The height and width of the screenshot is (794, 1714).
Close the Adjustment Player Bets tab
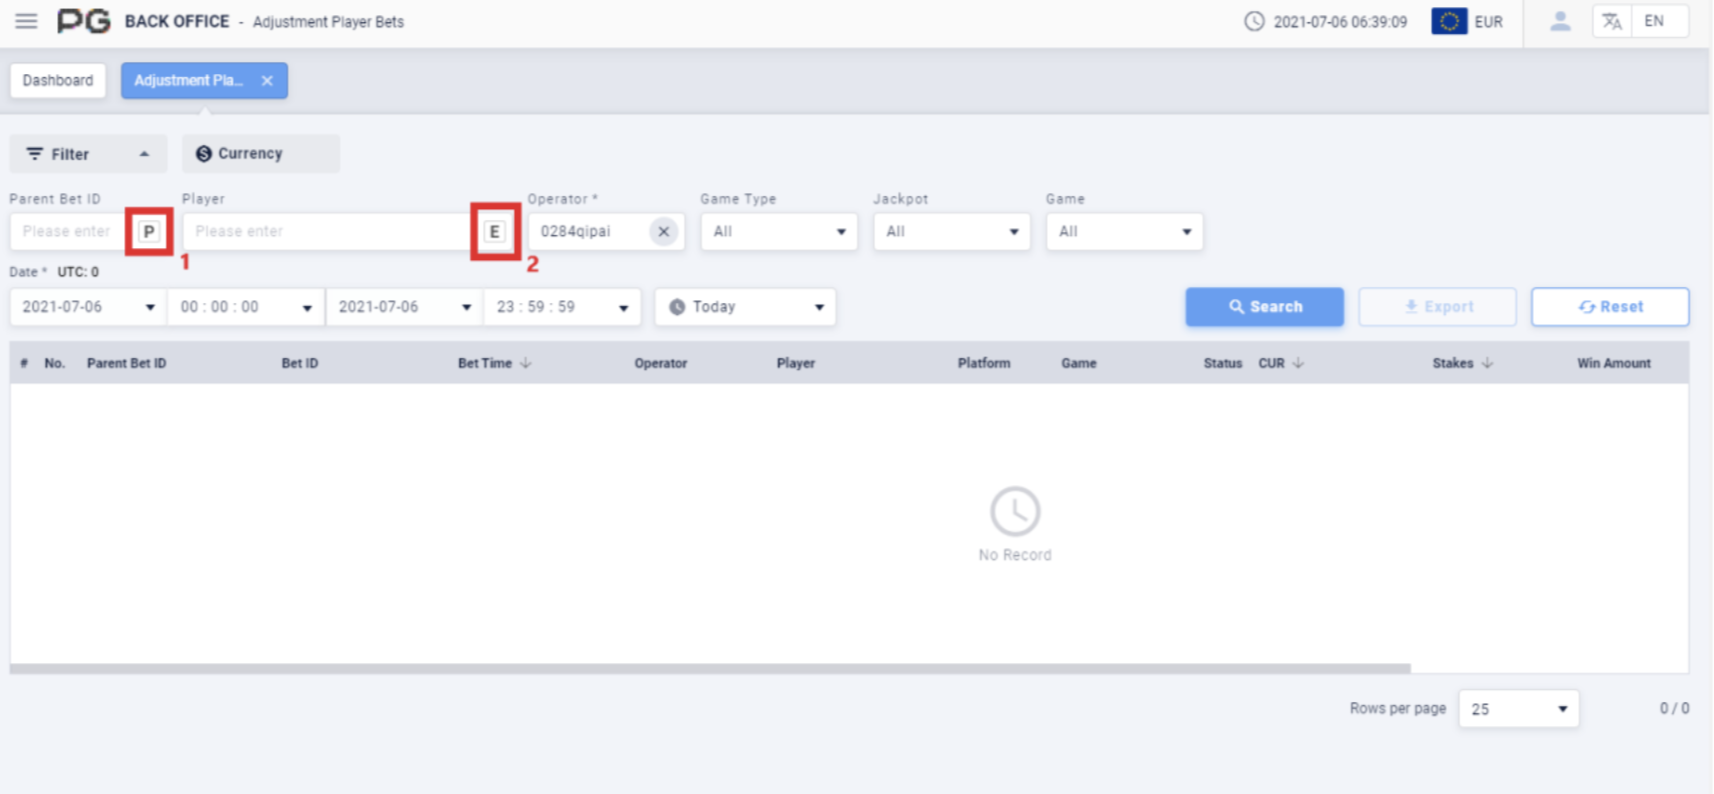(x=267, y=81)
